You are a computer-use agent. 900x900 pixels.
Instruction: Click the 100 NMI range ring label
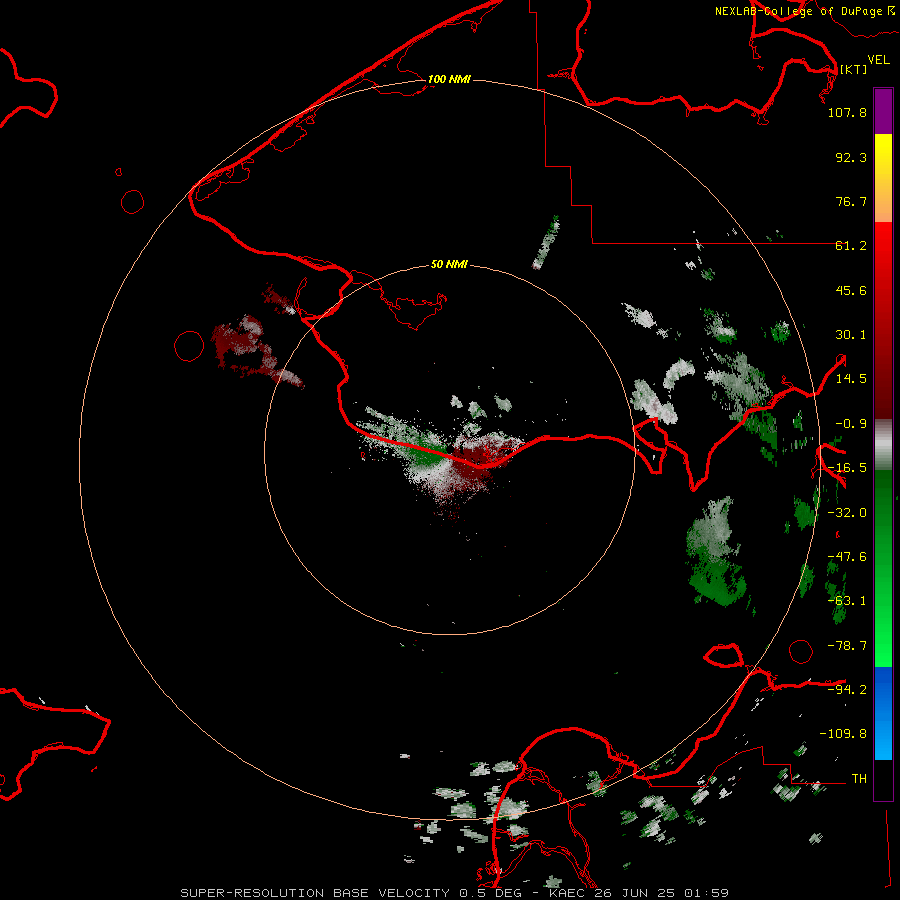pyautogui.click(x=449, y=79)
